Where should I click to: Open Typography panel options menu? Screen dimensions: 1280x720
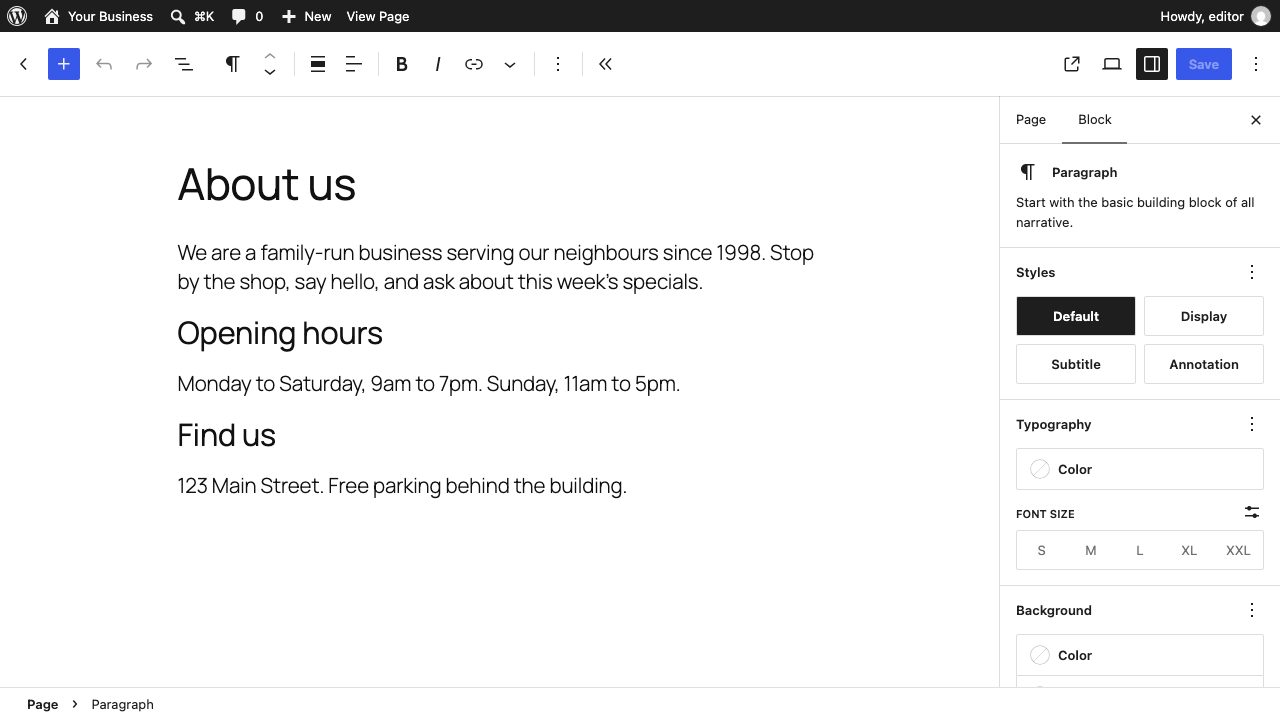tap(1252, 424)
